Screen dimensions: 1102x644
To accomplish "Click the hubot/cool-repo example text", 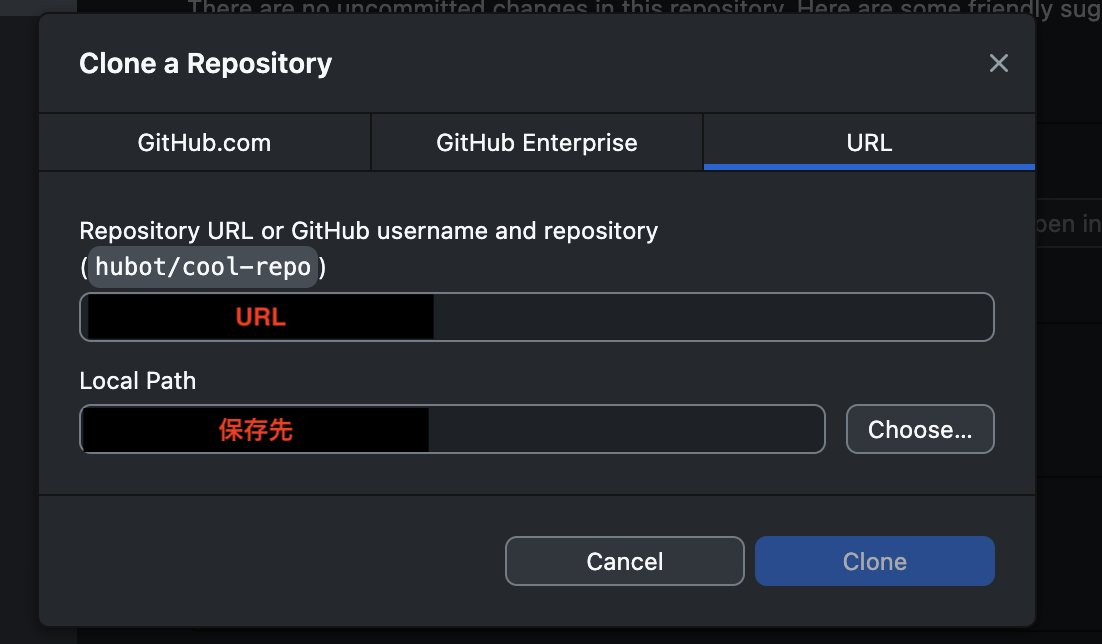I will pos(203,268).
